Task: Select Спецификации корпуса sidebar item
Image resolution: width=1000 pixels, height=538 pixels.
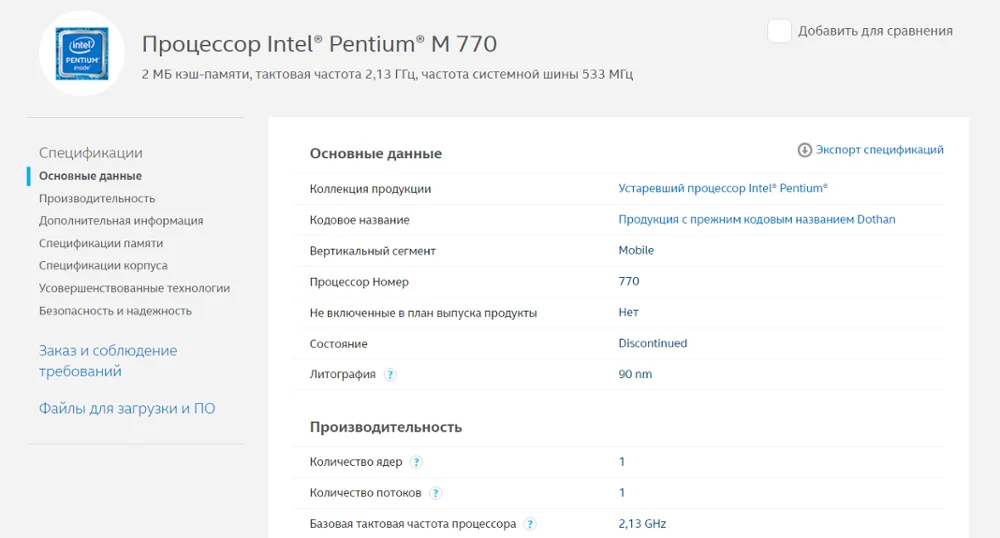Action: (x=103, y=266)
